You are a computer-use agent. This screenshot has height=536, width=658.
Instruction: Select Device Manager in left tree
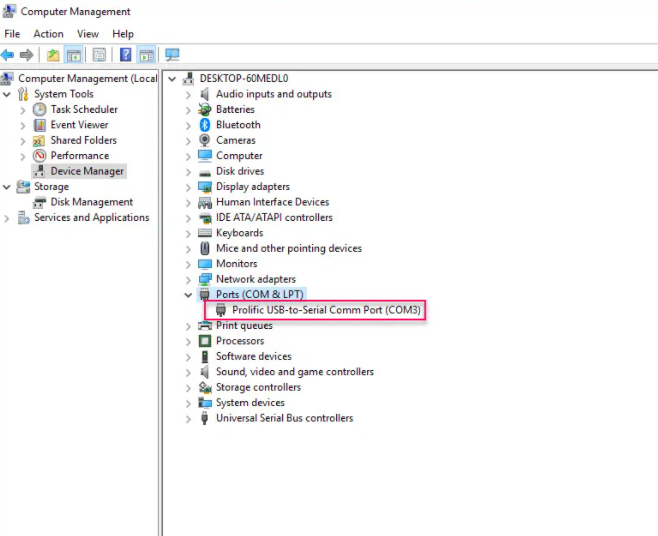(87, 171)
